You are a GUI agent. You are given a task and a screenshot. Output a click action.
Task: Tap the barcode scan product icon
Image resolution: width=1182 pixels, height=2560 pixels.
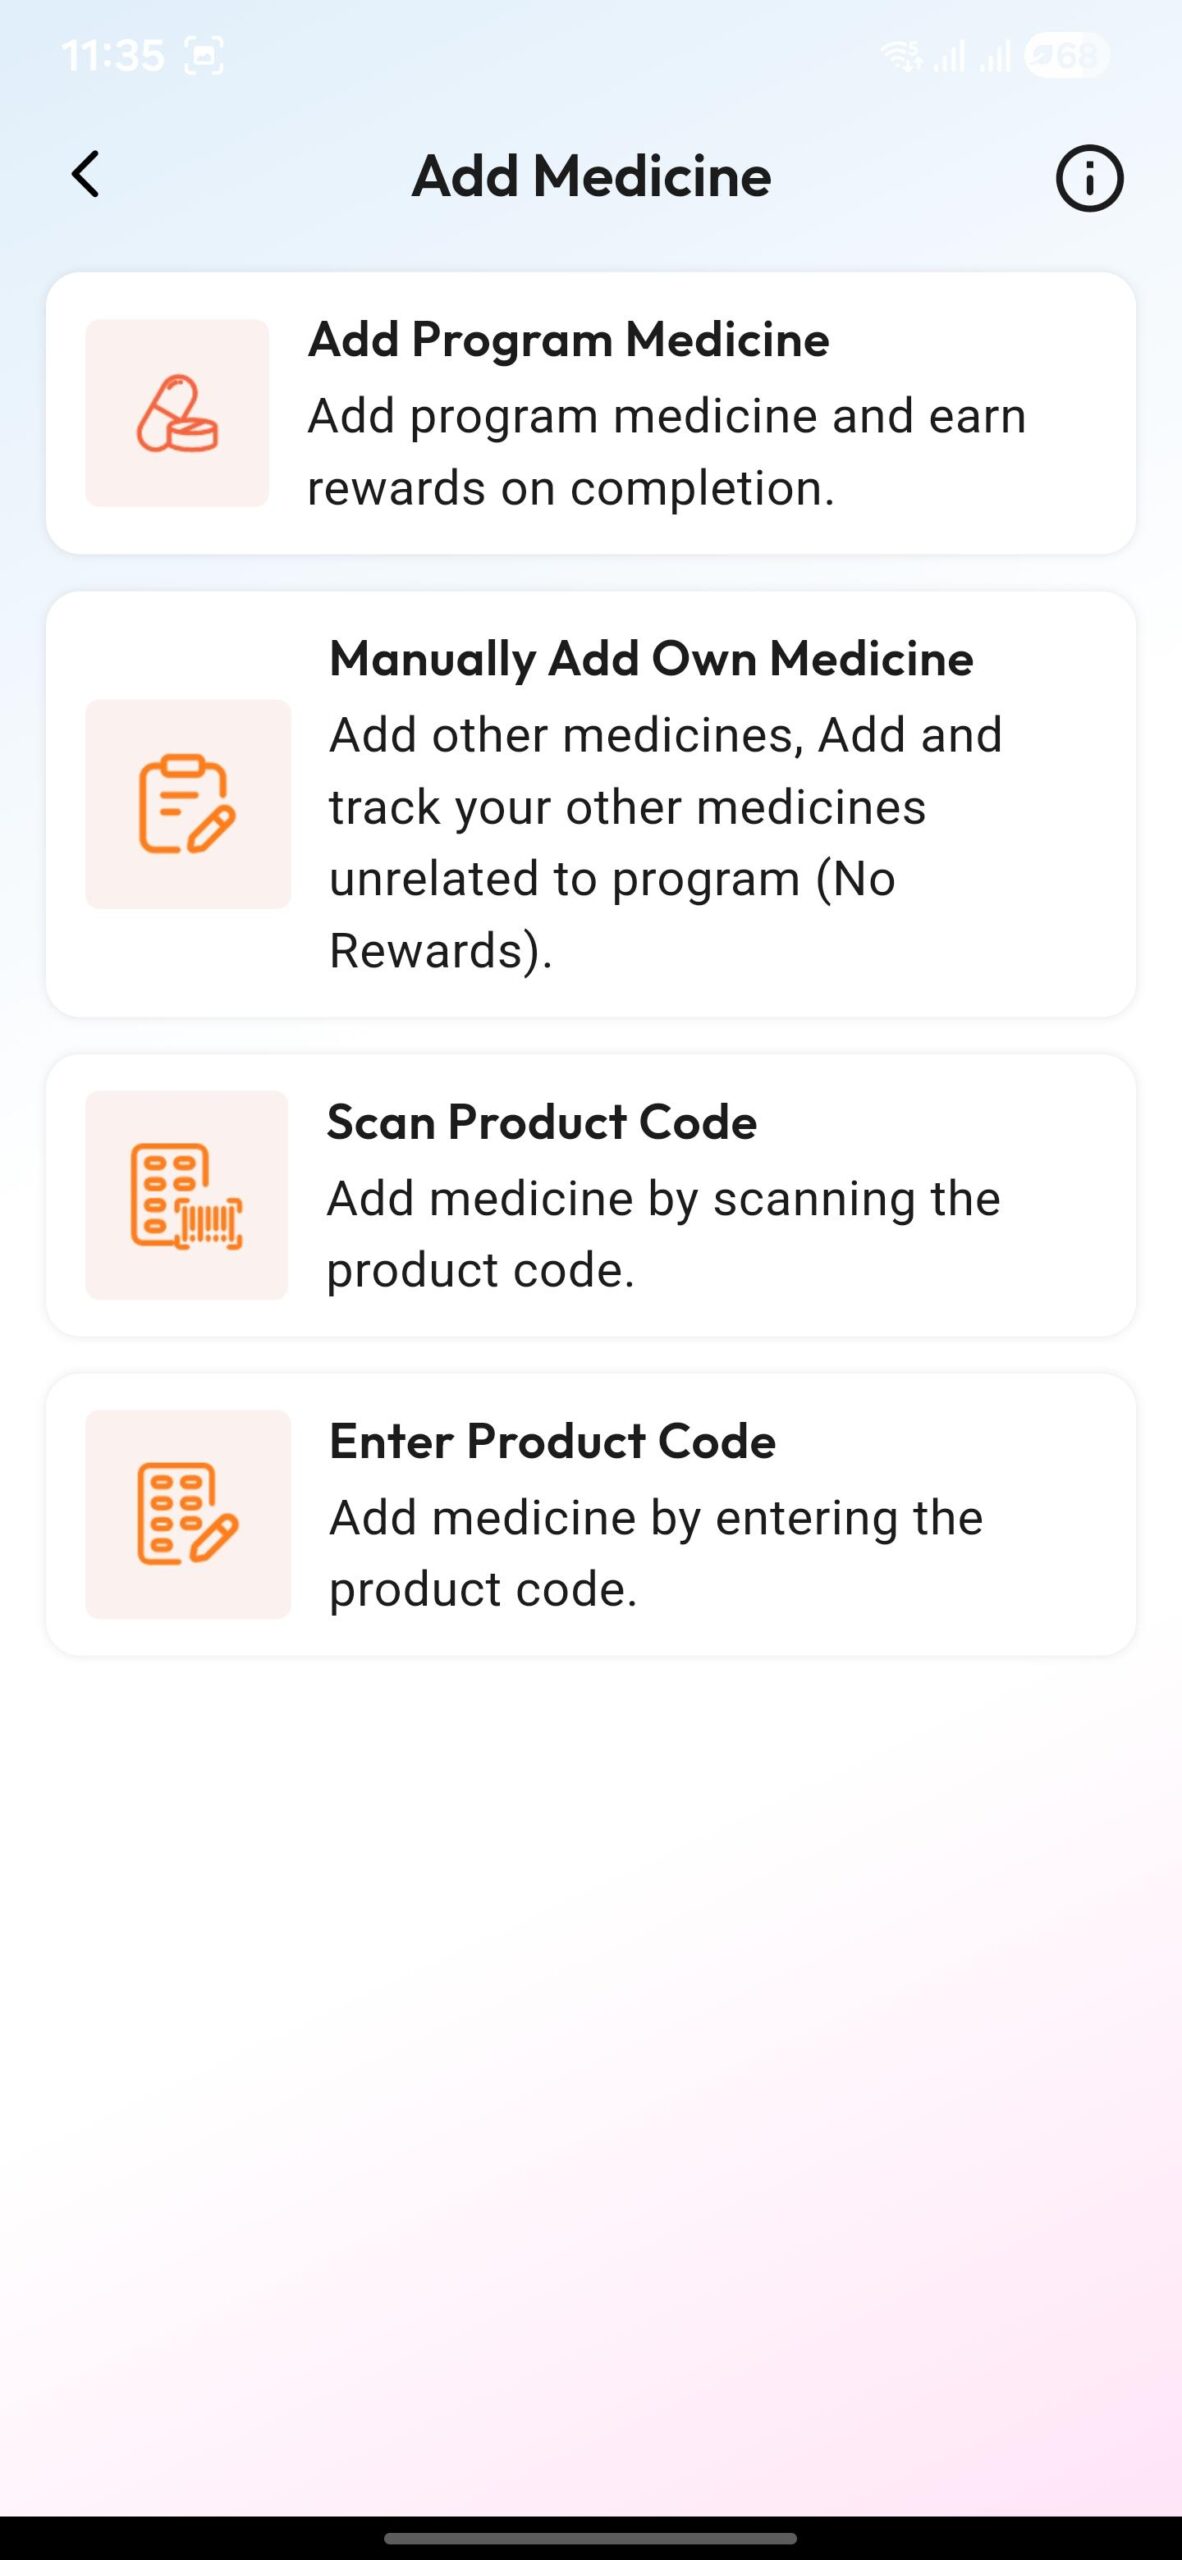pos(187,1195)
